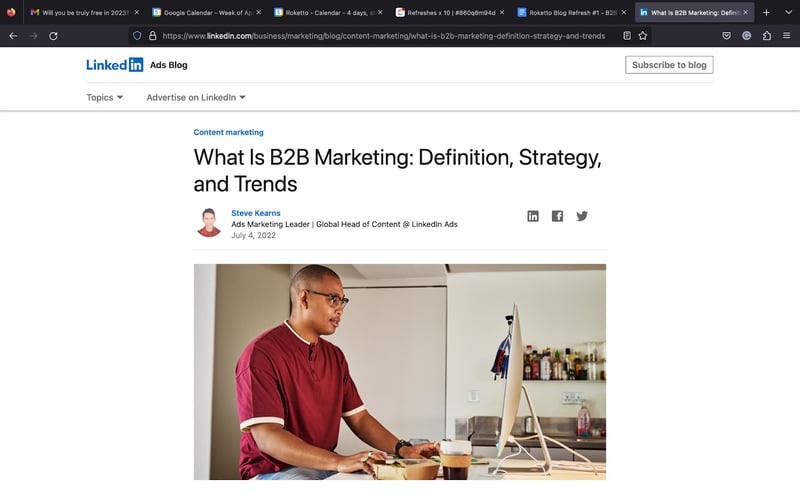The width and height of the screenshot is (800, 500).
Task: Open the Content marketing category link
Action: [228, 132]
